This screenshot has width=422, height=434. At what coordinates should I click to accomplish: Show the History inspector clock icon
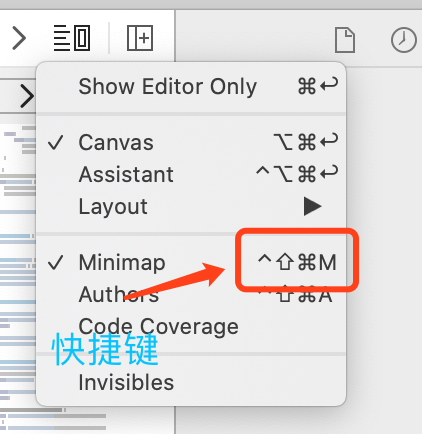[404, 40]
